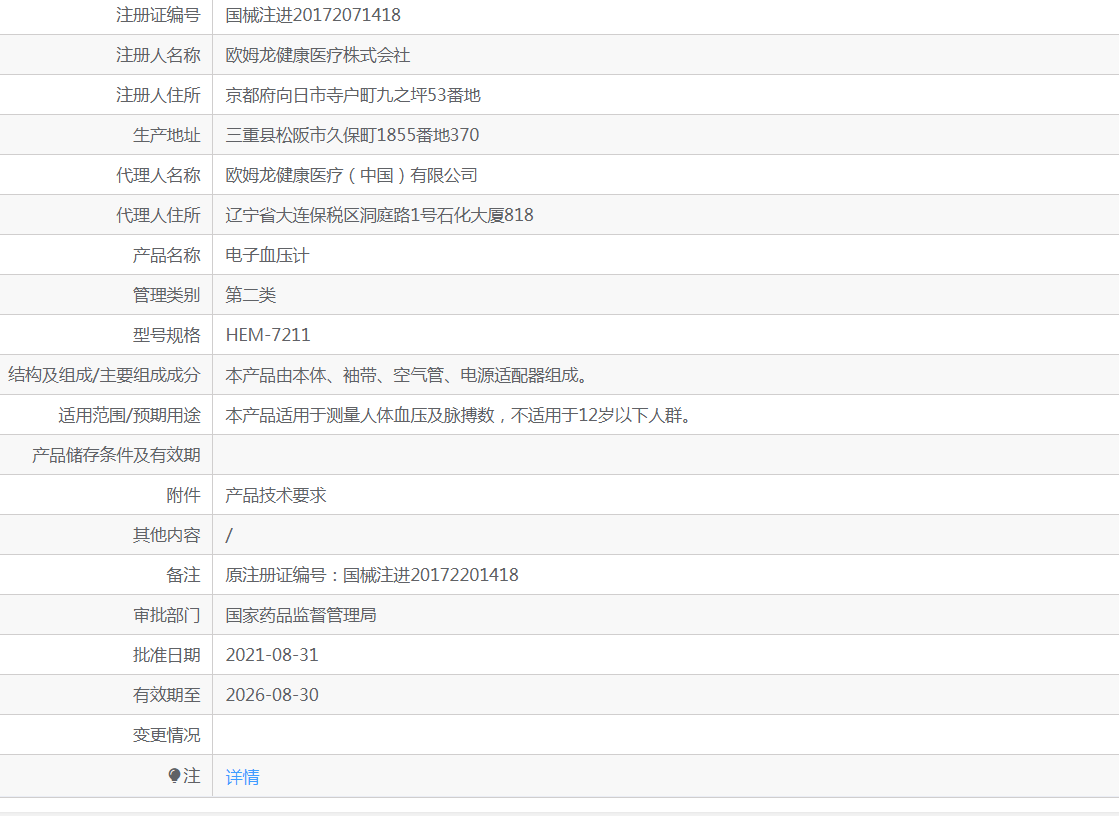Click the 有效期至 label
The height and width of the screenshot is (816, 1119).
166,695
